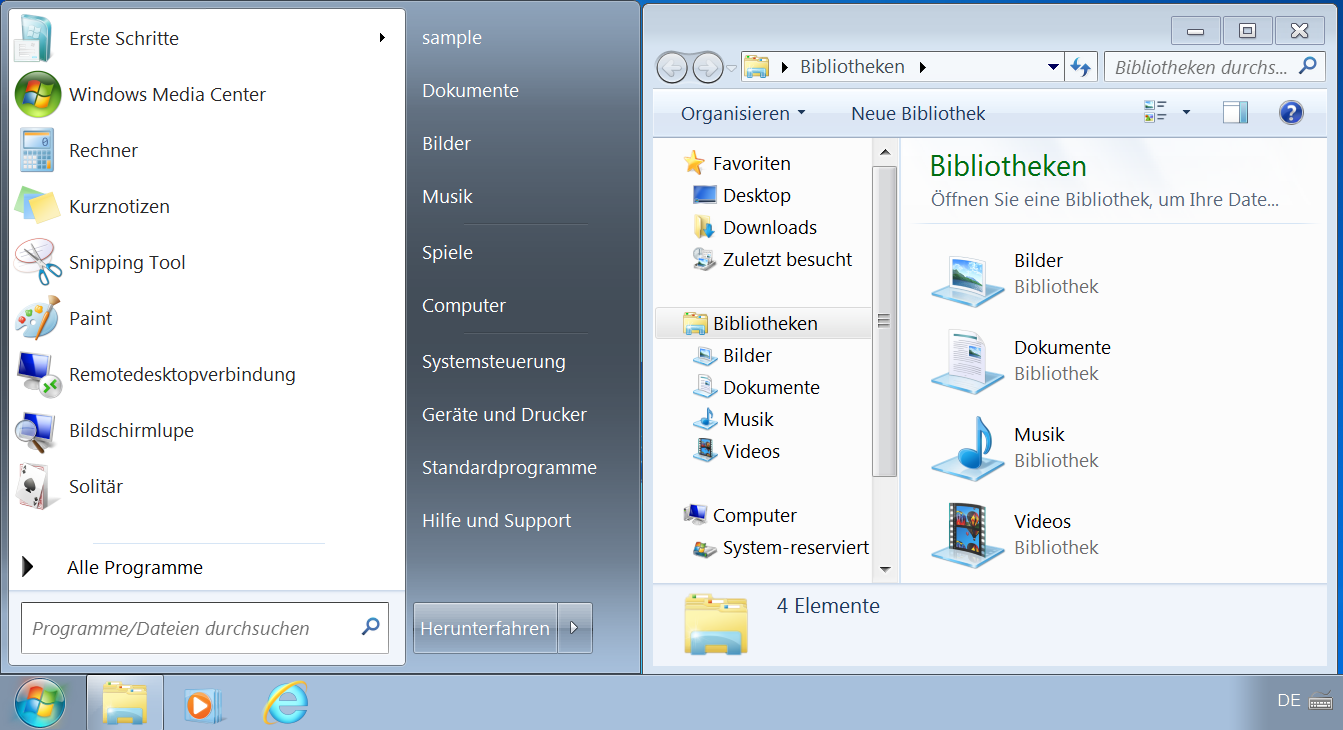Click the Programme/Dateien durchsuchen search box

(x=190, y=629)
